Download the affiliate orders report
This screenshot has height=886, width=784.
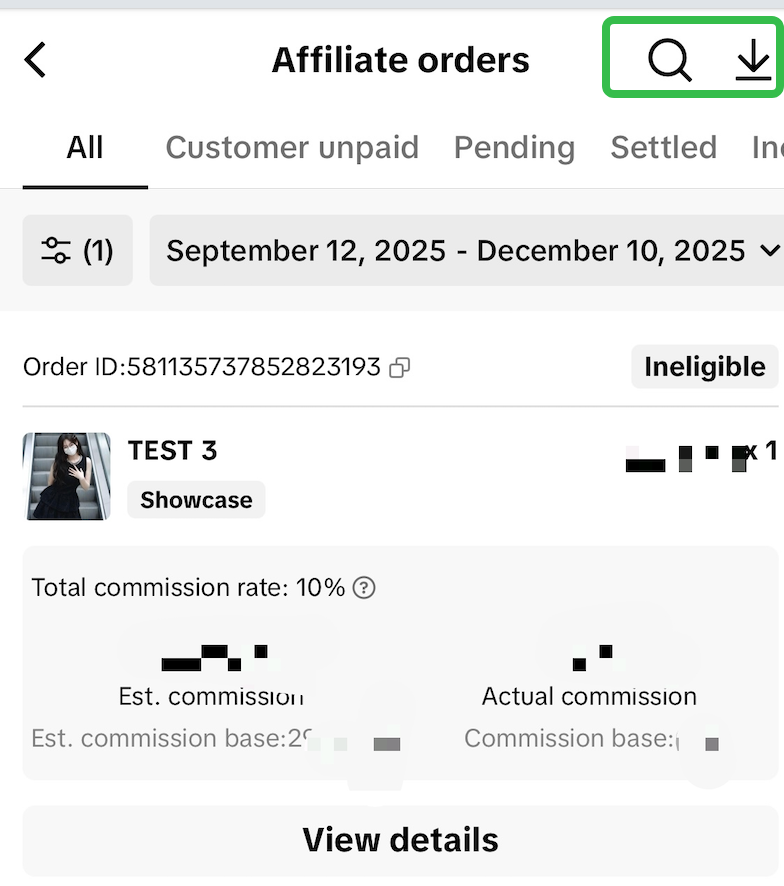tap(752, 61)
